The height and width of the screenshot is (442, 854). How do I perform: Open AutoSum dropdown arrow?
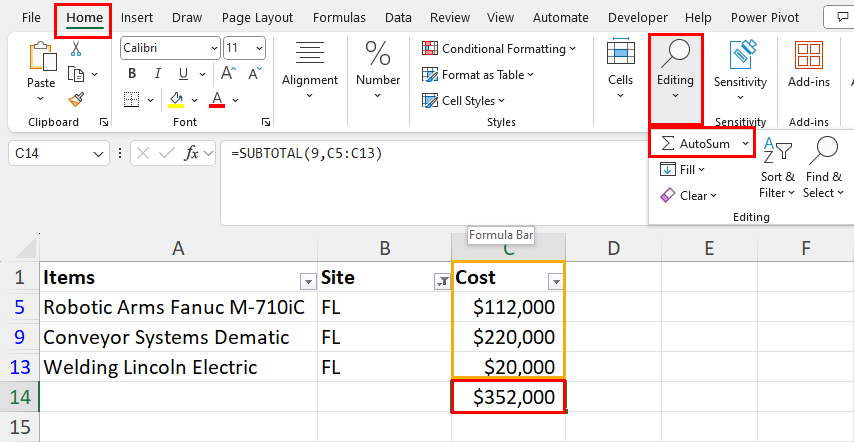point(744,143)
